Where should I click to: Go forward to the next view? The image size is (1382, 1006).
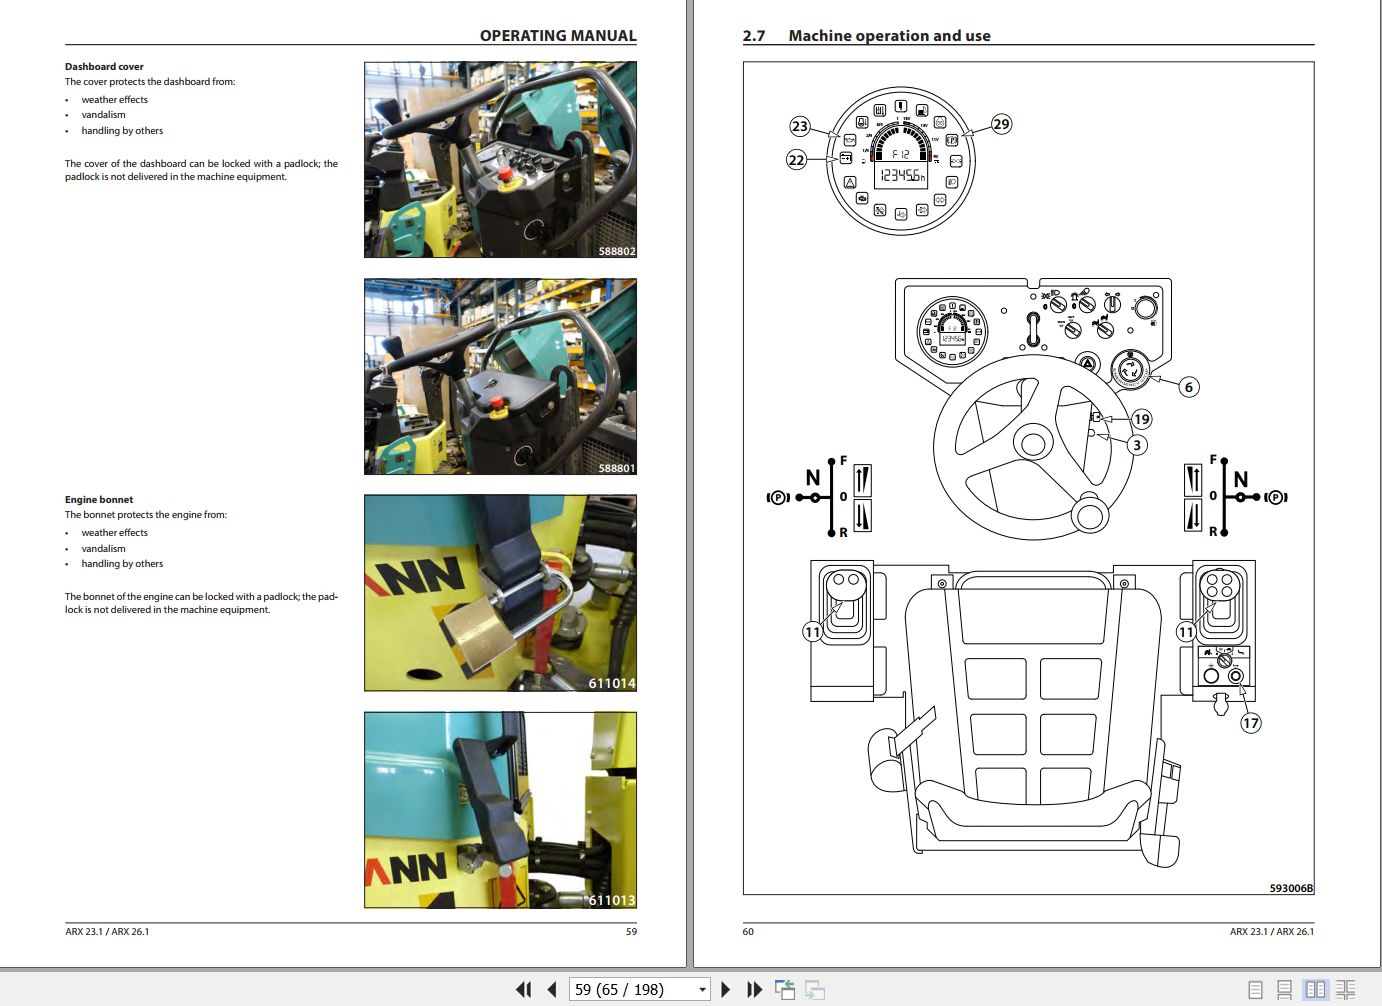[815, 989]
